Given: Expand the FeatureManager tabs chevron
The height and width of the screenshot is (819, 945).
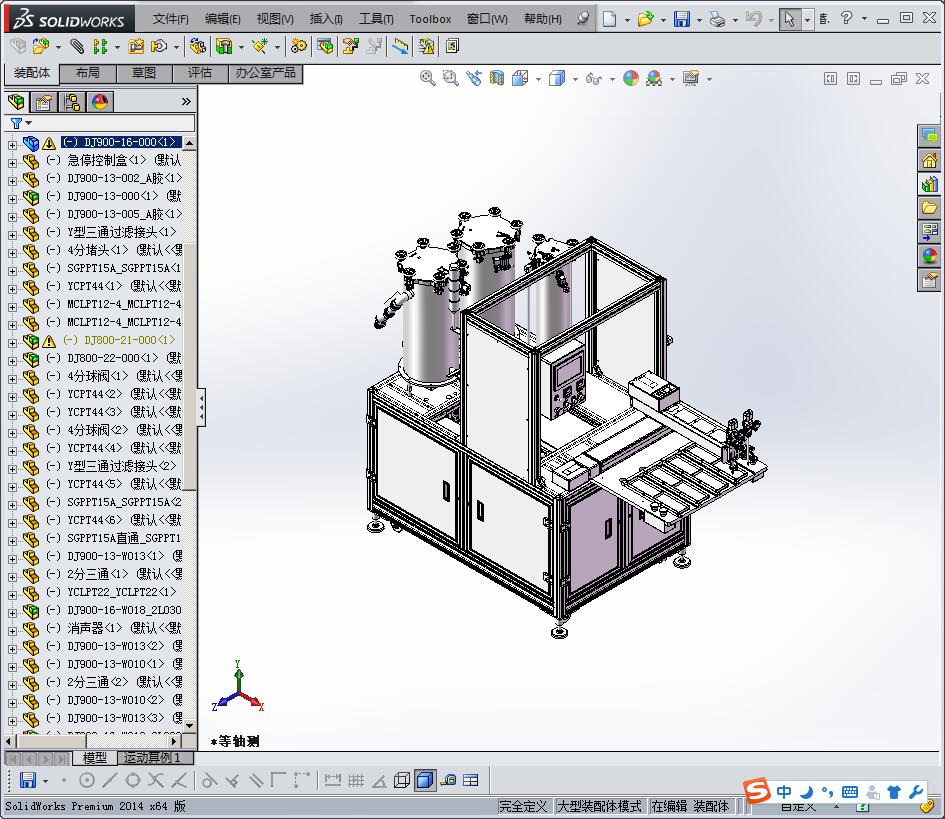Looking at the screenshot, I should [x=186, y=102].
